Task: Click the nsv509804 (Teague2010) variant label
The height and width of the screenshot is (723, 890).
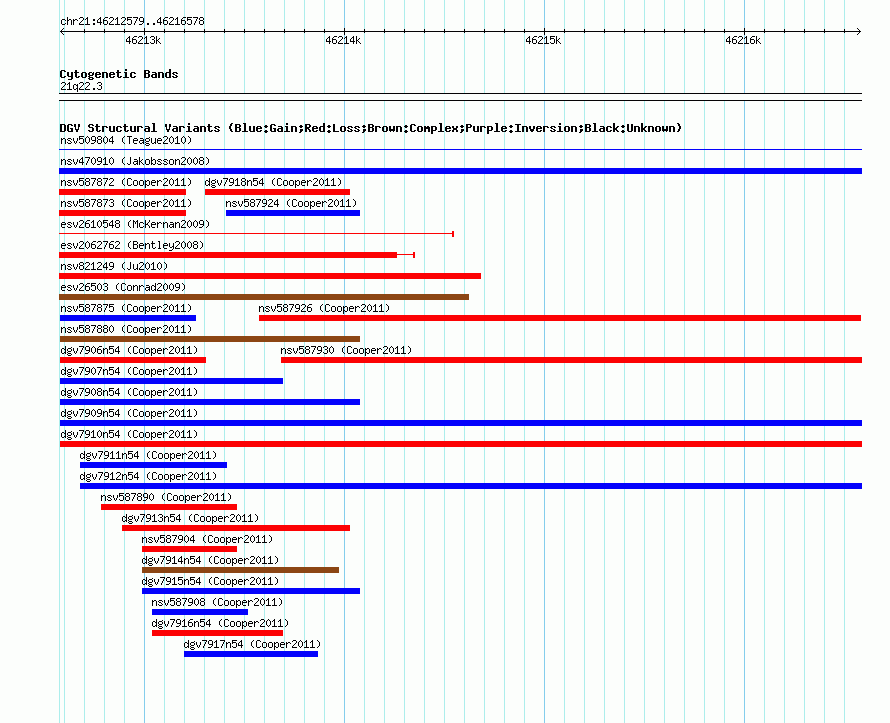Action: click(x=126, y=140)
